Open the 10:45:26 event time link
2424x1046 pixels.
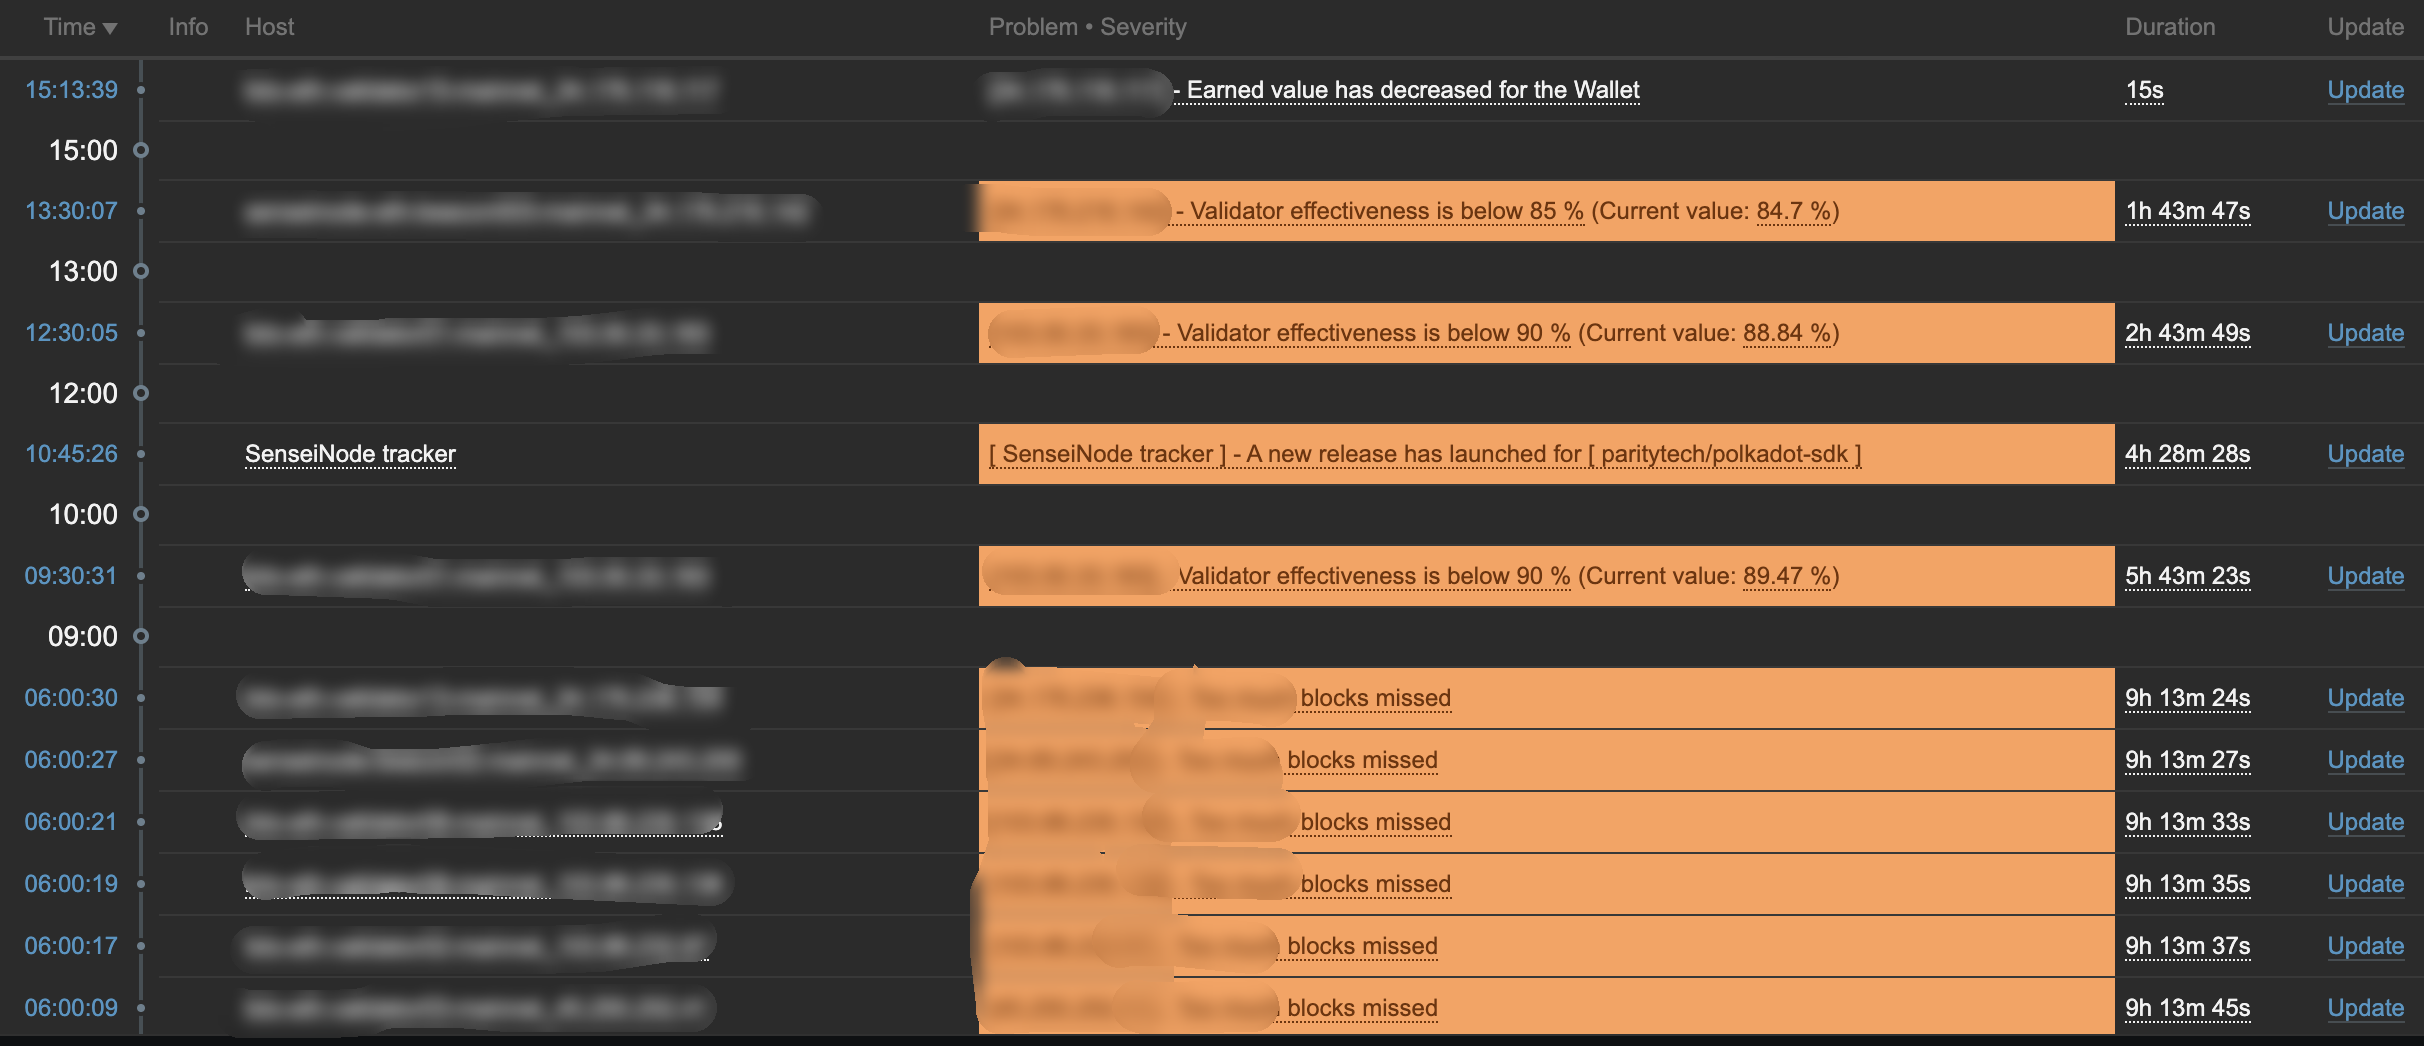[71, 454]
